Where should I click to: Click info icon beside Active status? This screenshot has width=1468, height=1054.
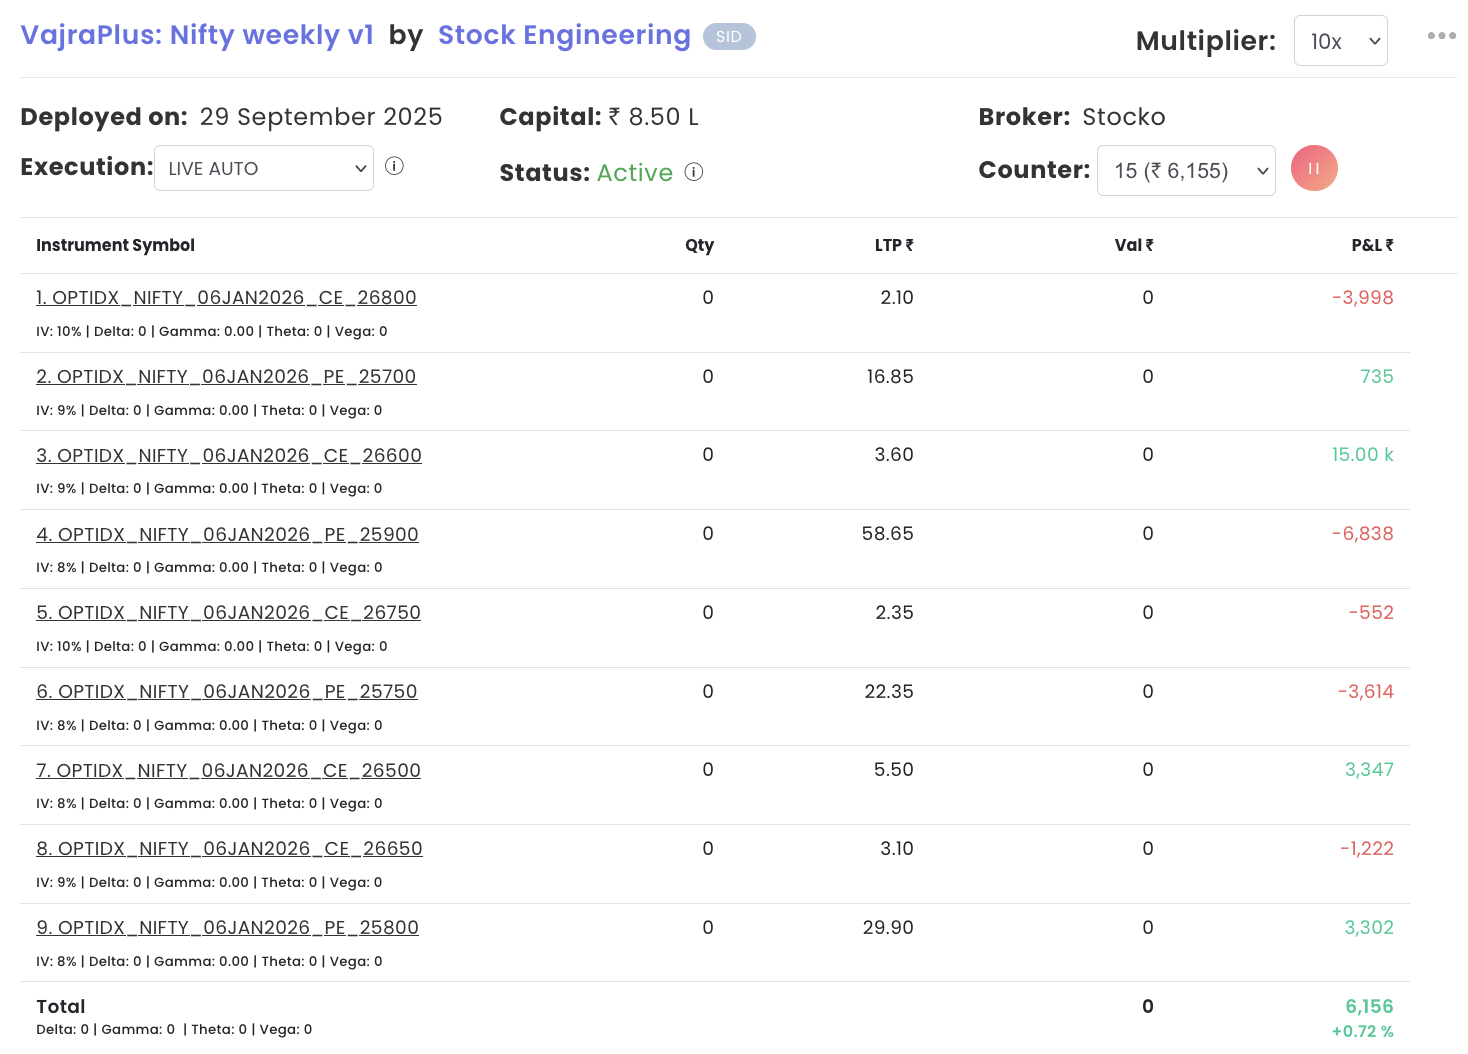click(693, 172)
